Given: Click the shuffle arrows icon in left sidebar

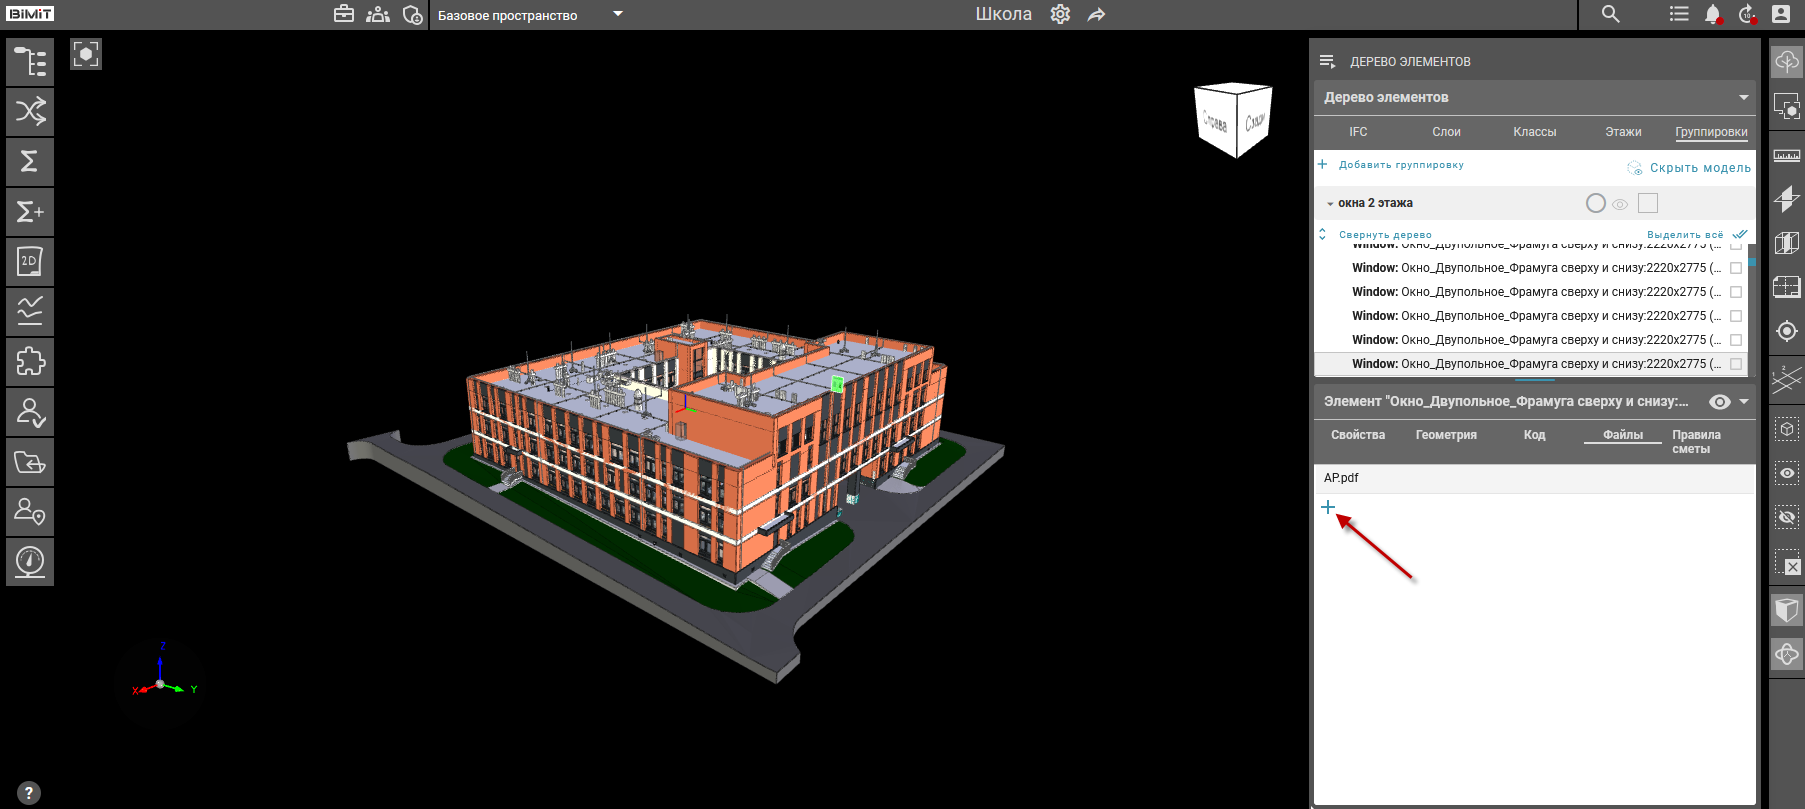Looking at the screenshot, I should [x=30, y=111].
